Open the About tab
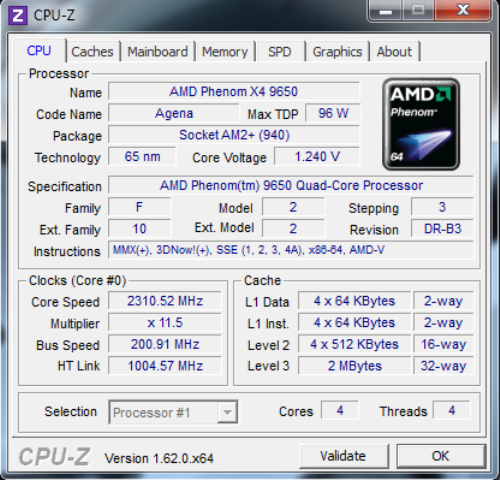 tap(394, 52)
